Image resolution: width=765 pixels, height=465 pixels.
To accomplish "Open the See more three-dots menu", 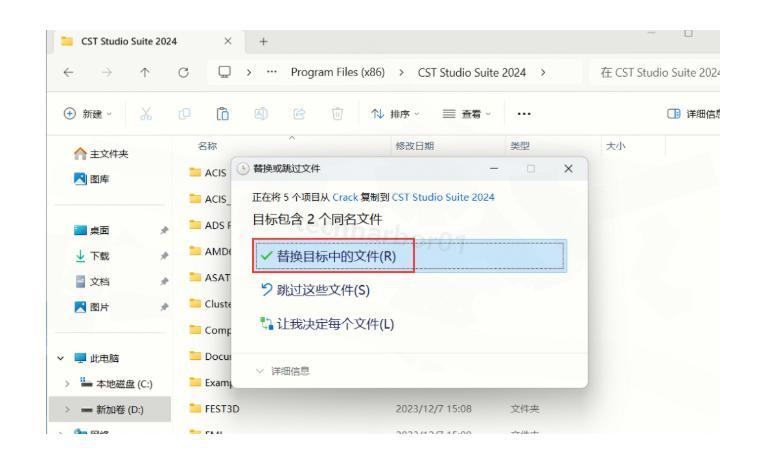I will pos(524,114).
